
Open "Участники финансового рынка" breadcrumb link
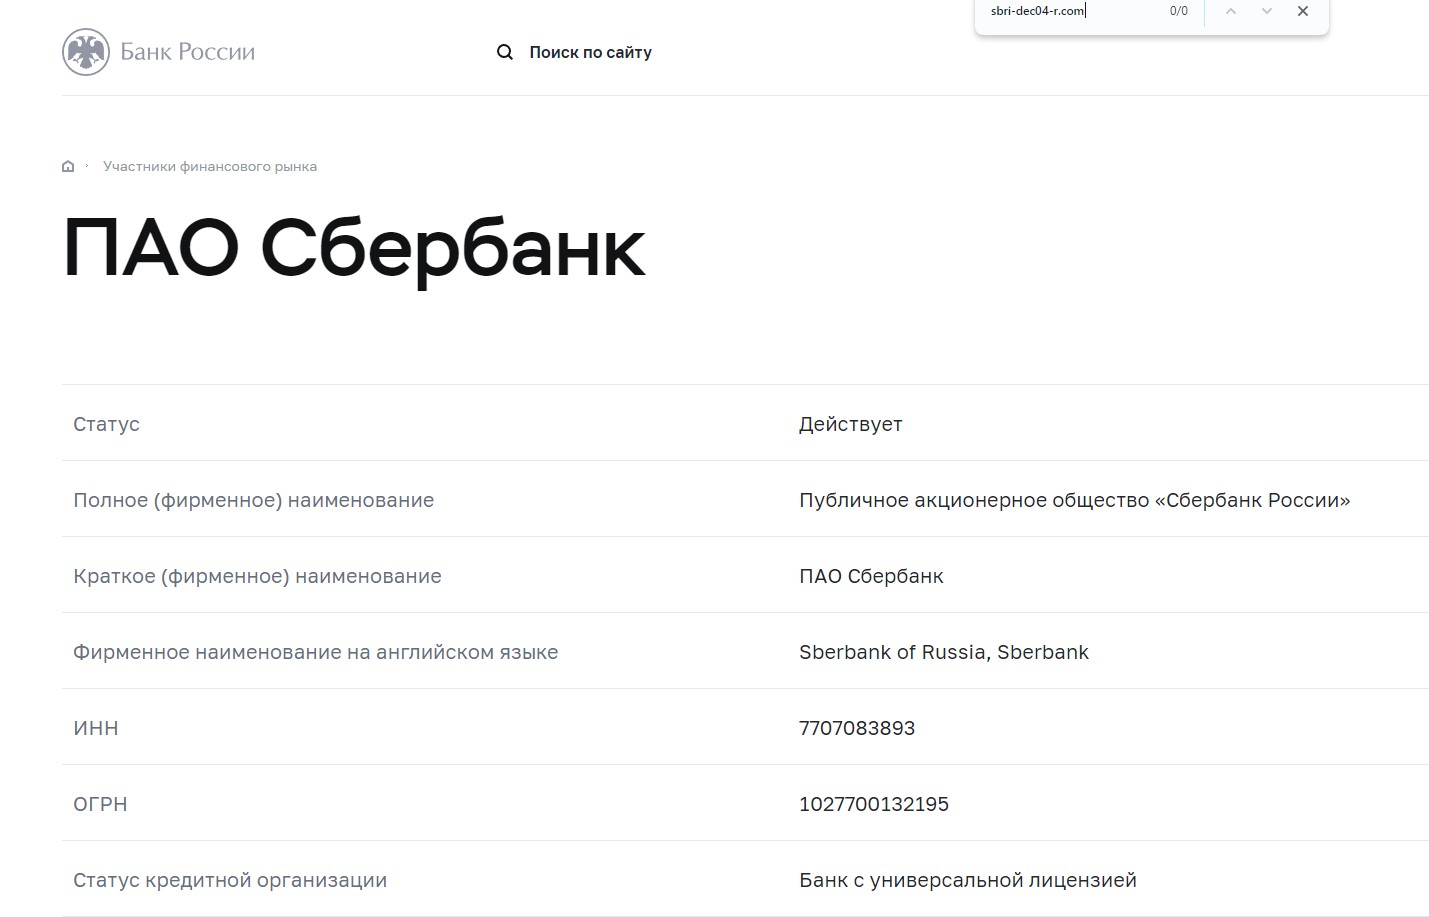(210, 166)
